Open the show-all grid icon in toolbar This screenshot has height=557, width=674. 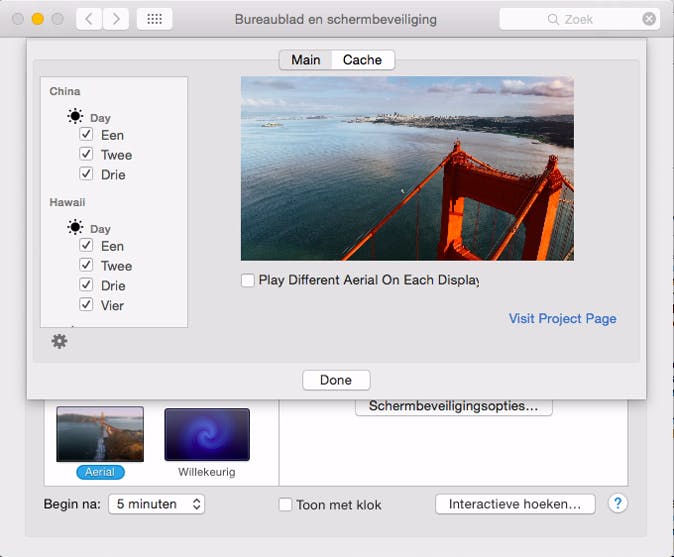(153, 19)
